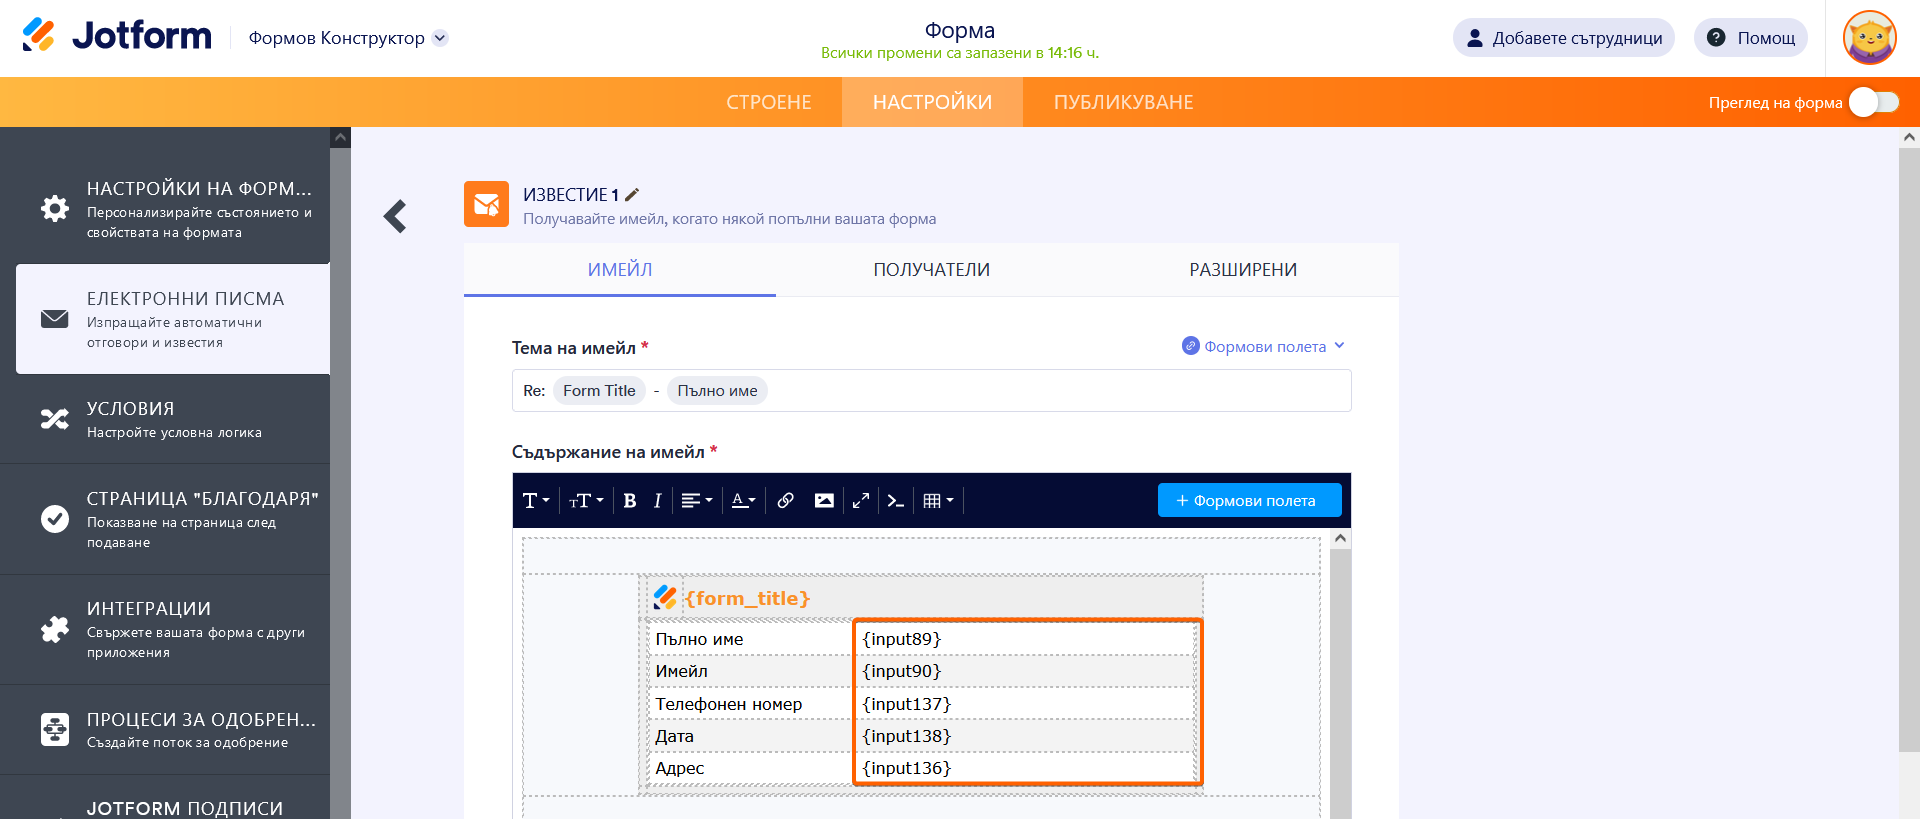Open the text alignment dropdown
The width and height of the screenshot is (1920, 819).
(x=696, y=501)
